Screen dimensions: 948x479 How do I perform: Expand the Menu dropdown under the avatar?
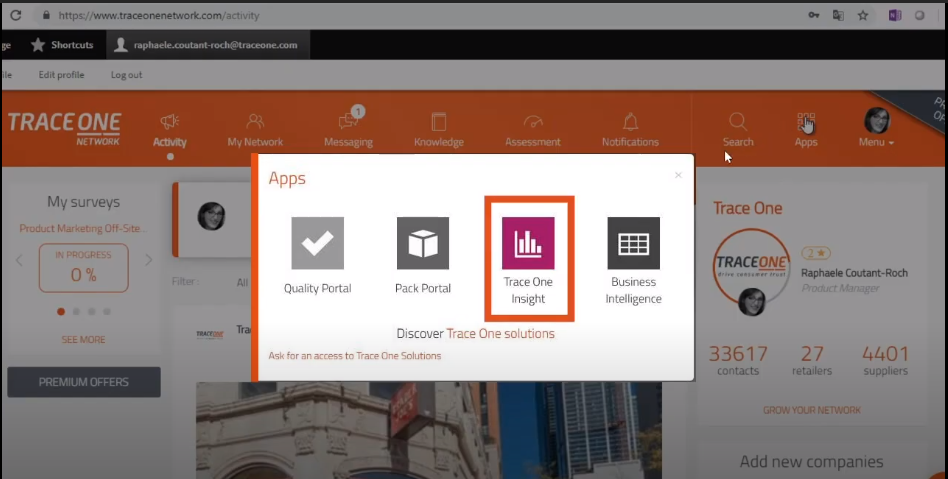[876, 142]
